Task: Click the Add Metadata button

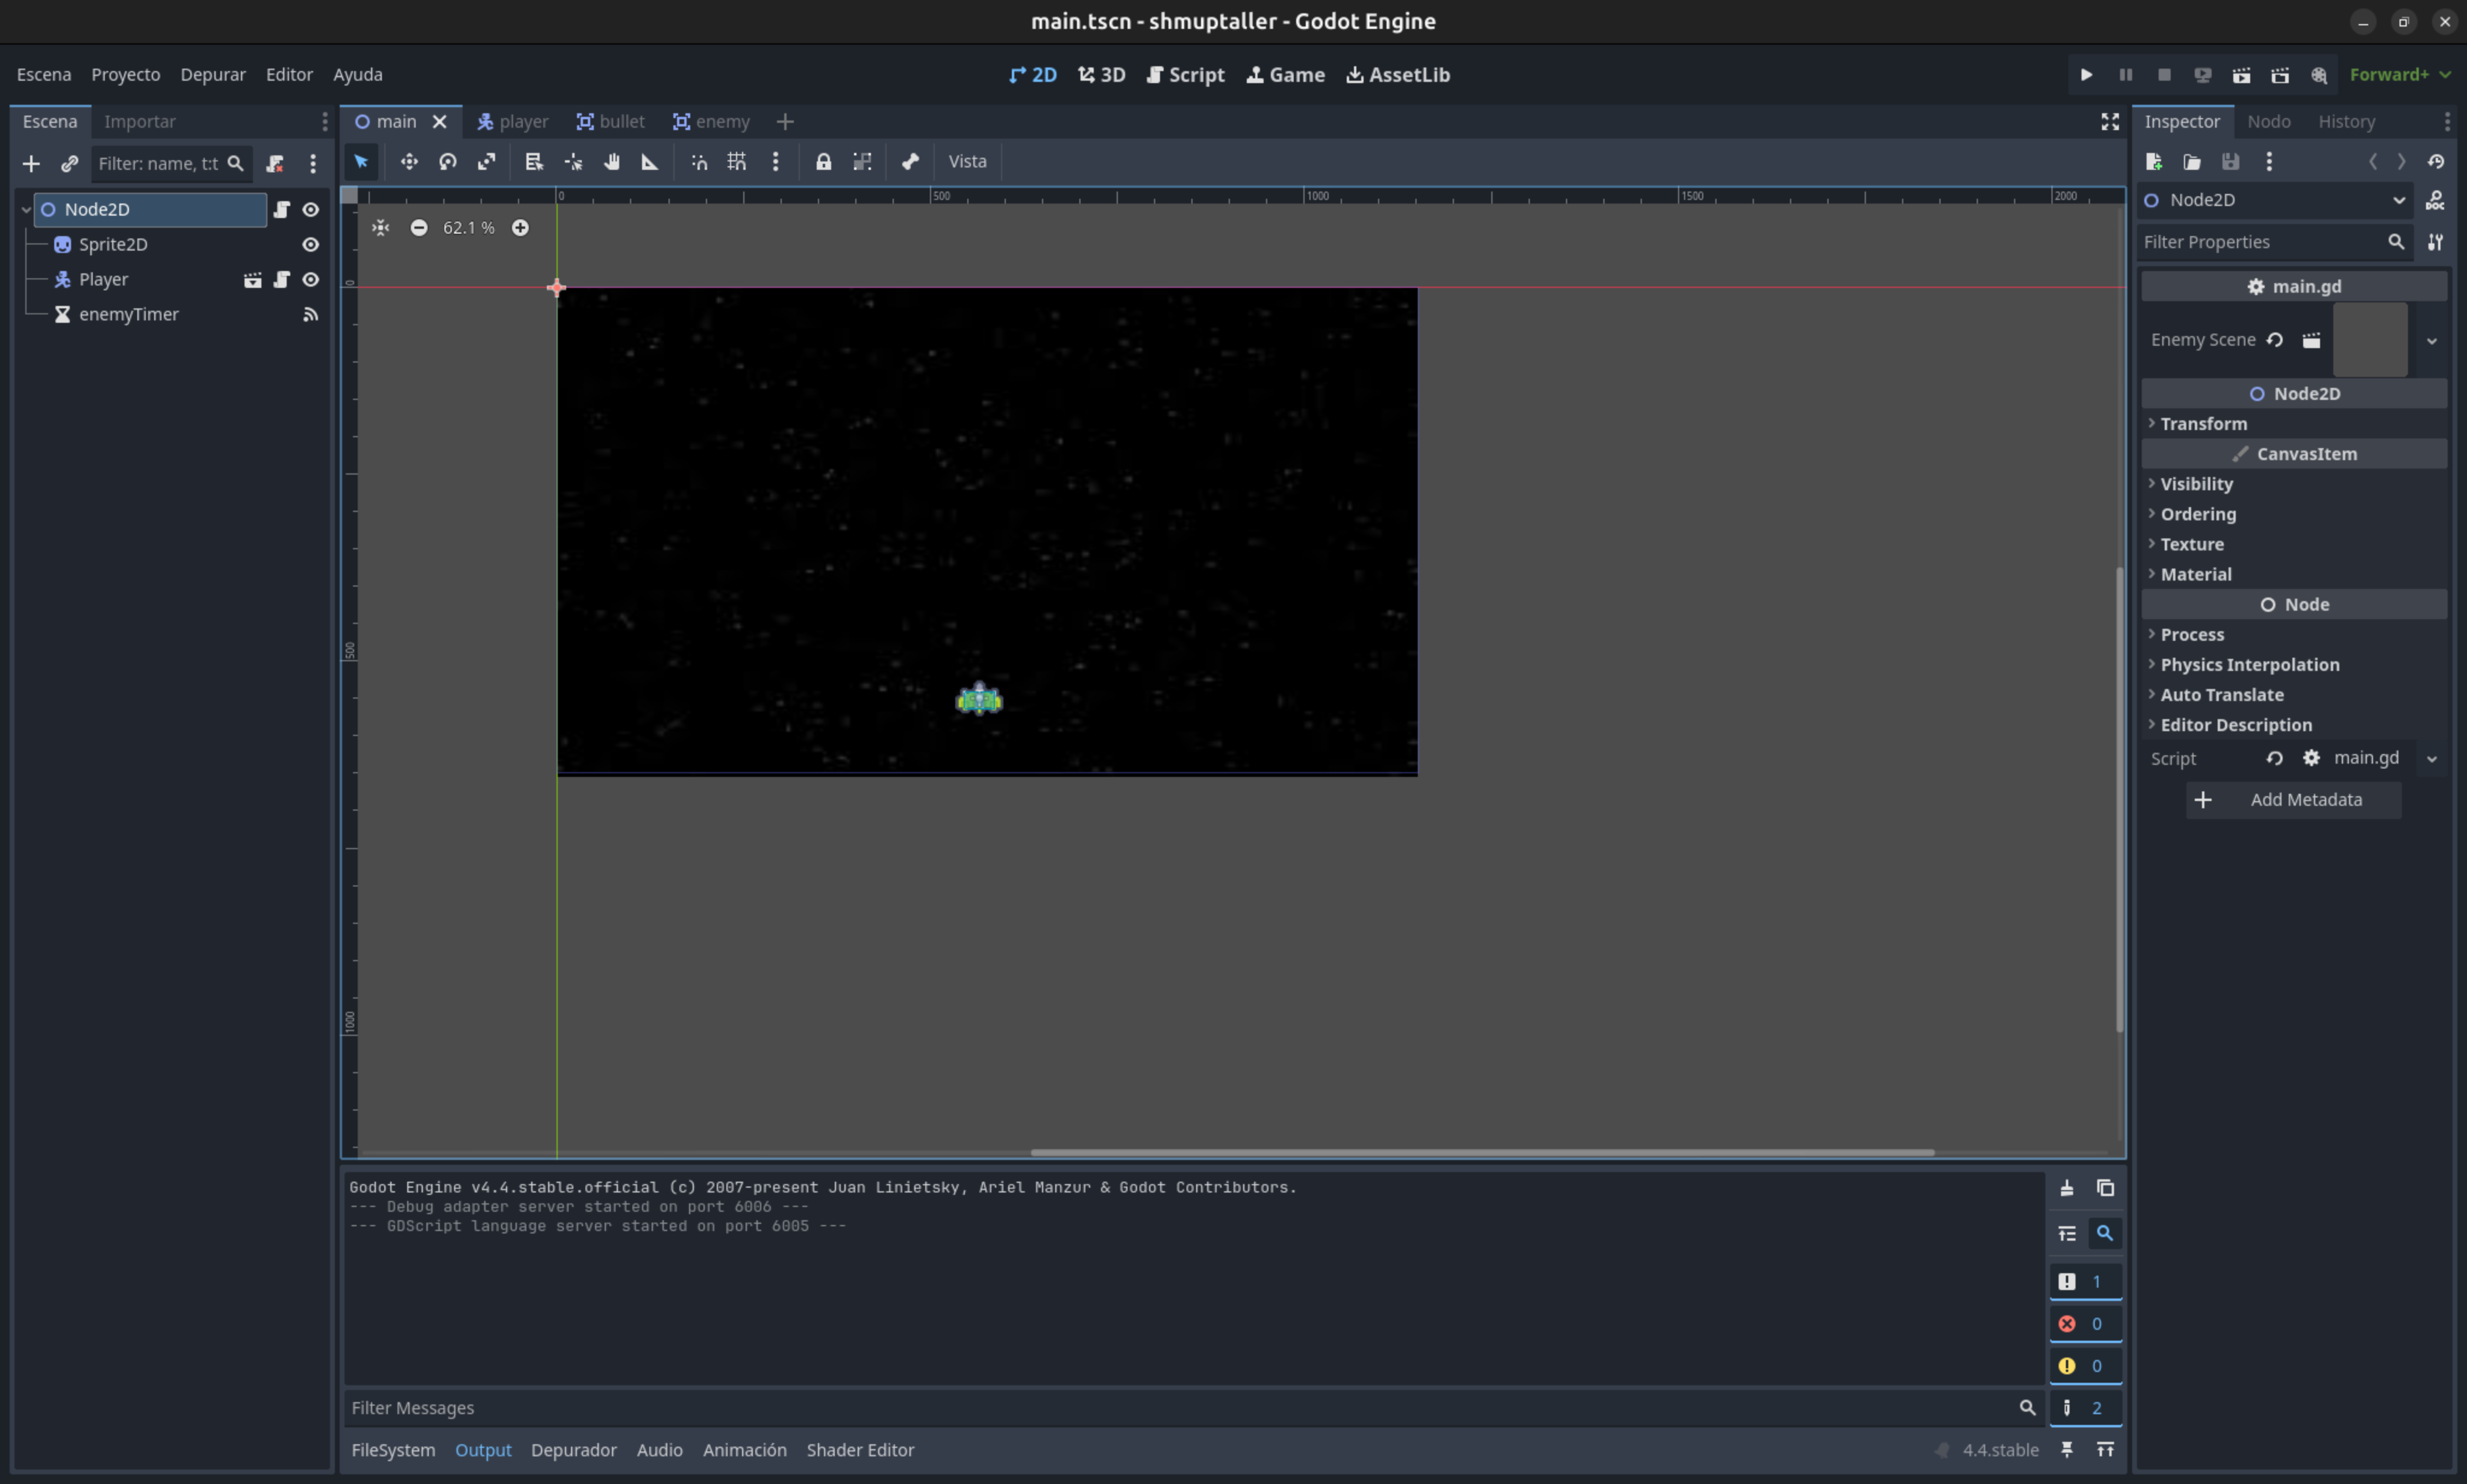Action: [x=2293, y=800]
